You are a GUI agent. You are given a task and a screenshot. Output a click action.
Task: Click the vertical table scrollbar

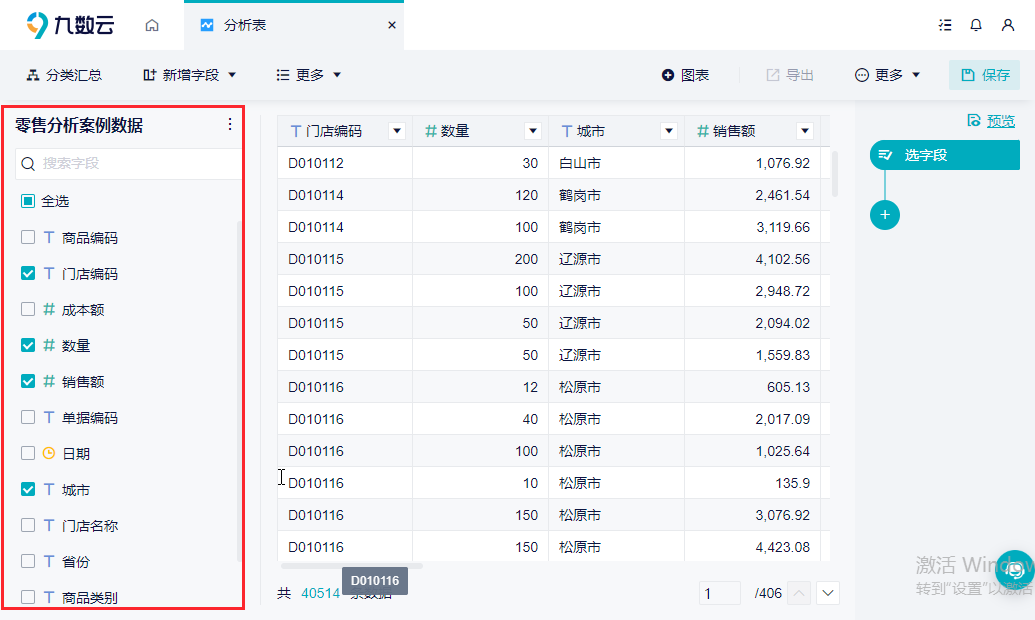click(x=835, y=174)
